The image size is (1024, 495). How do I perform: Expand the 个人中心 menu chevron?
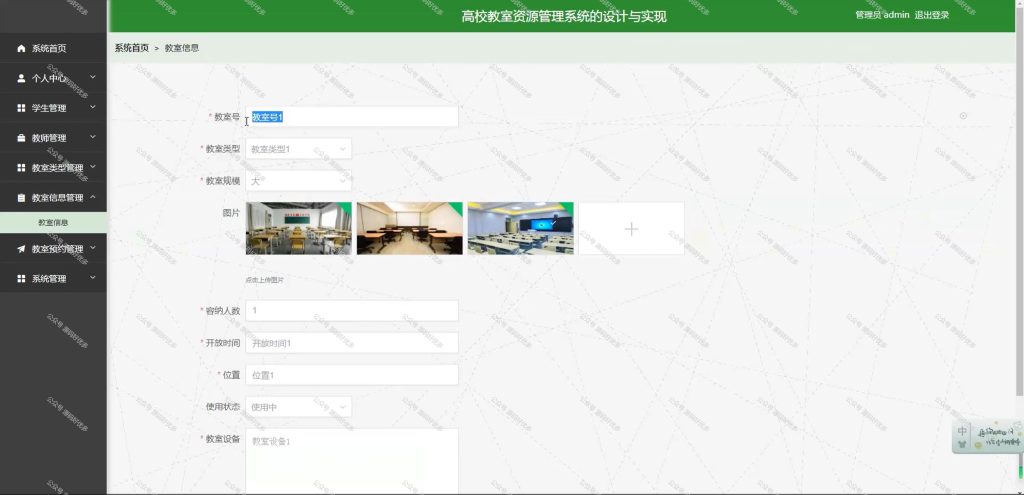(93, 77)
